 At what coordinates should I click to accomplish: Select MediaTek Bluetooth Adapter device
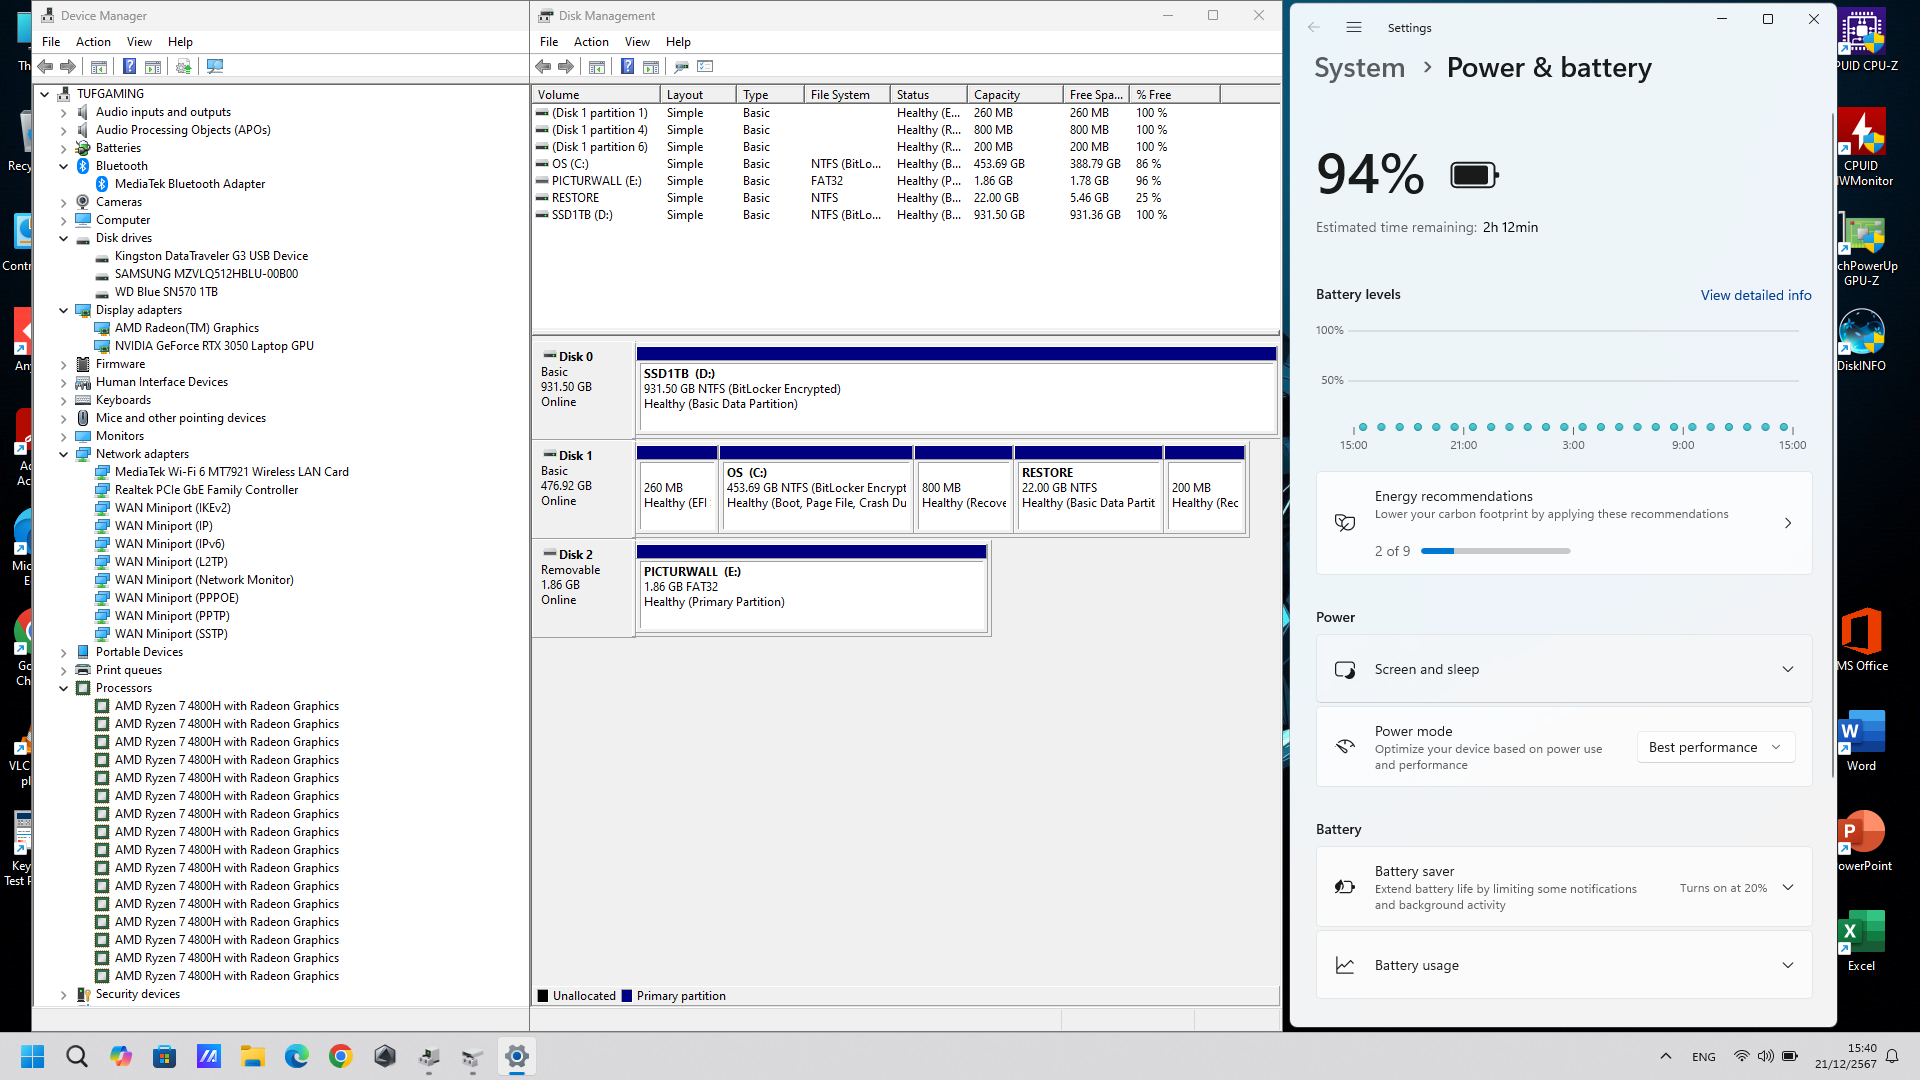[190, 184]
